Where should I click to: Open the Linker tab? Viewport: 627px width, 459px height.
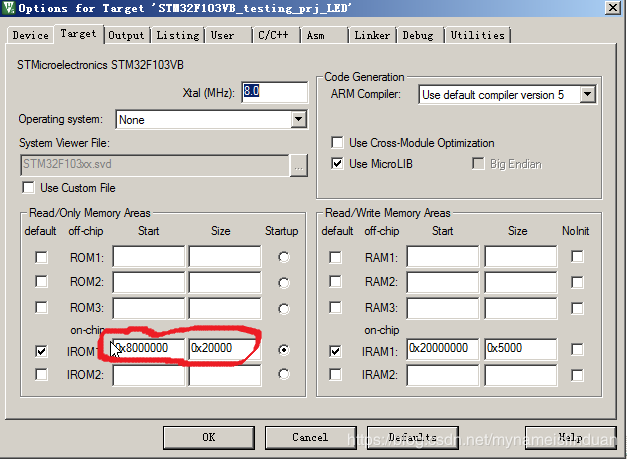[372, 35]
